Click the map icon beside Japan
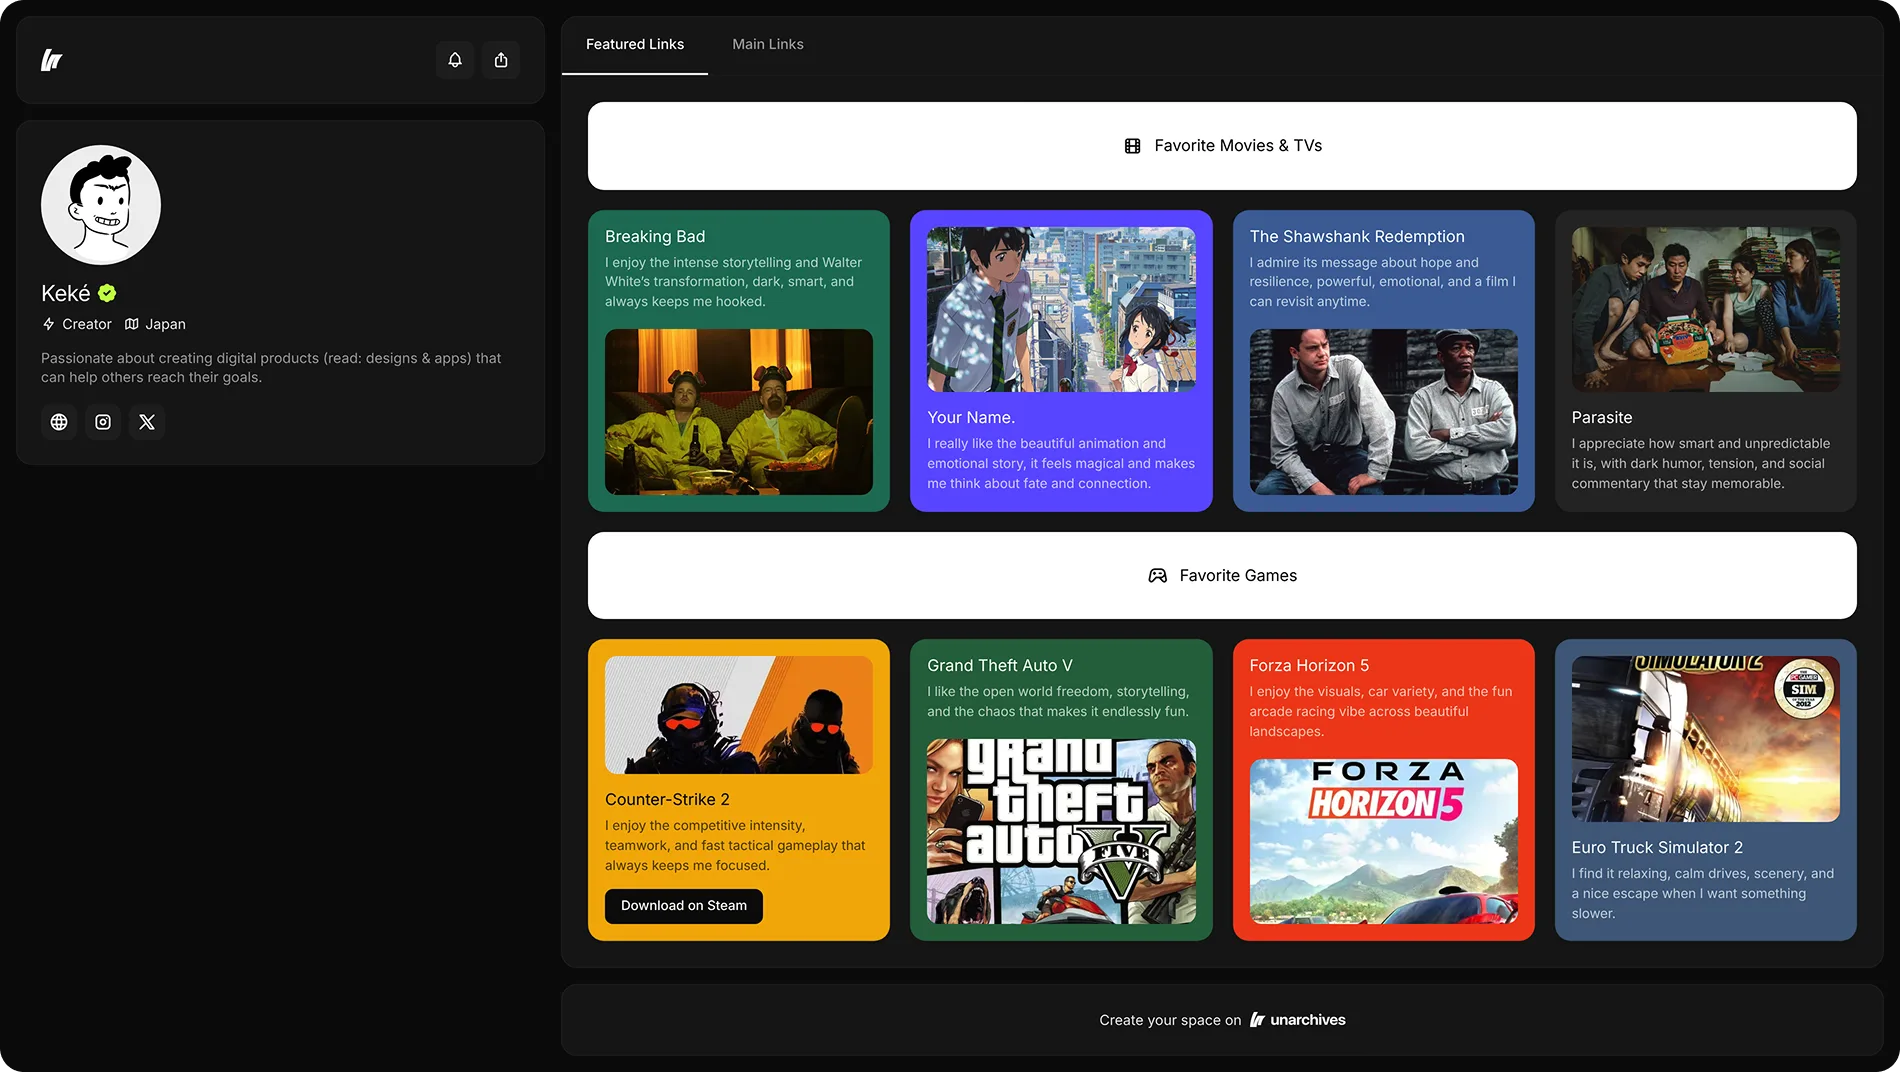Viewport: 1900px width, 1072px height. (x=131, y=324)
